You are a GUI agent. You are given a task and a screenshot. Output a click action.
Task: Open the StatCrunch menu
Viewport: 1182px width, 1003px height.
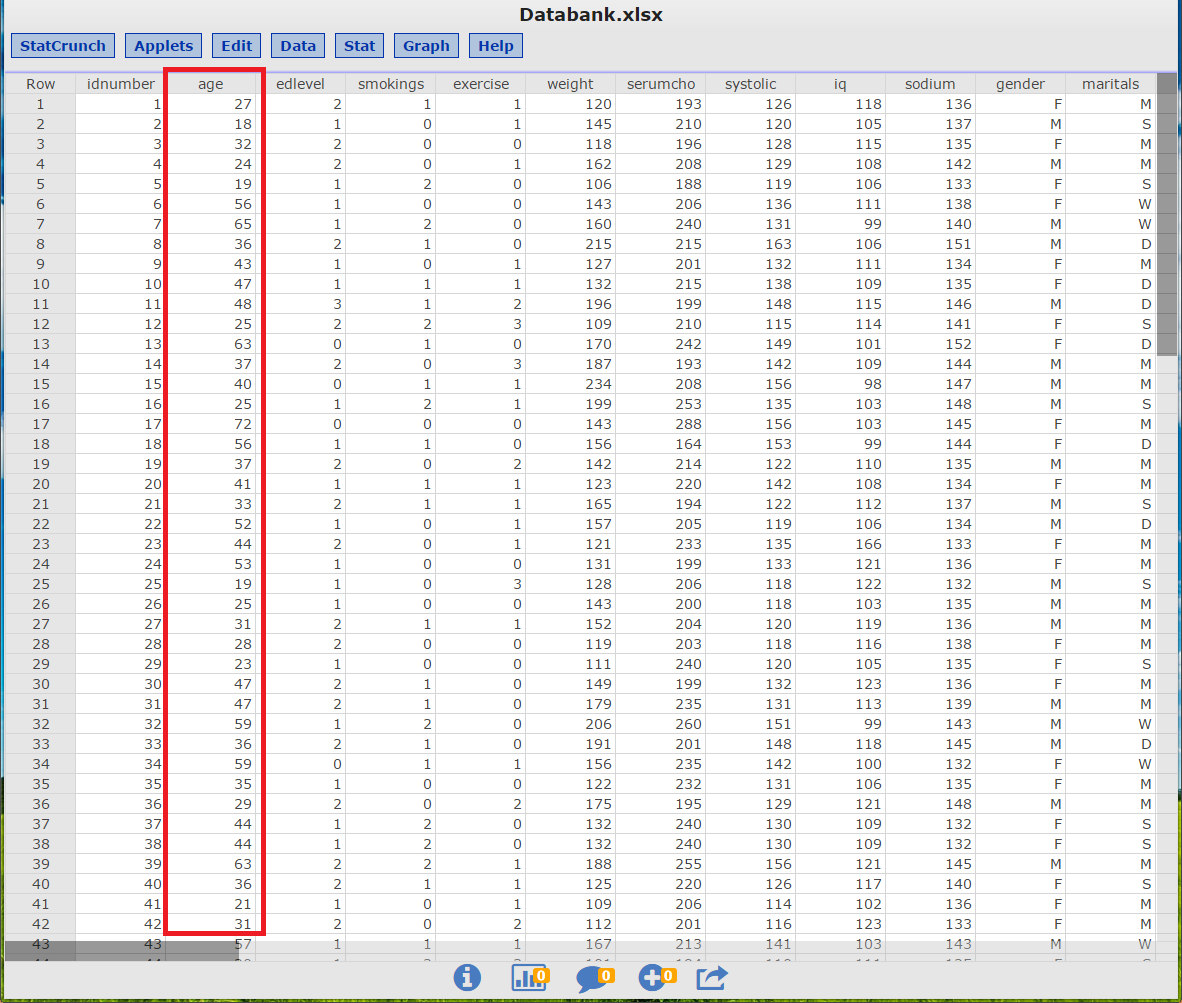(x=63, y=46)
